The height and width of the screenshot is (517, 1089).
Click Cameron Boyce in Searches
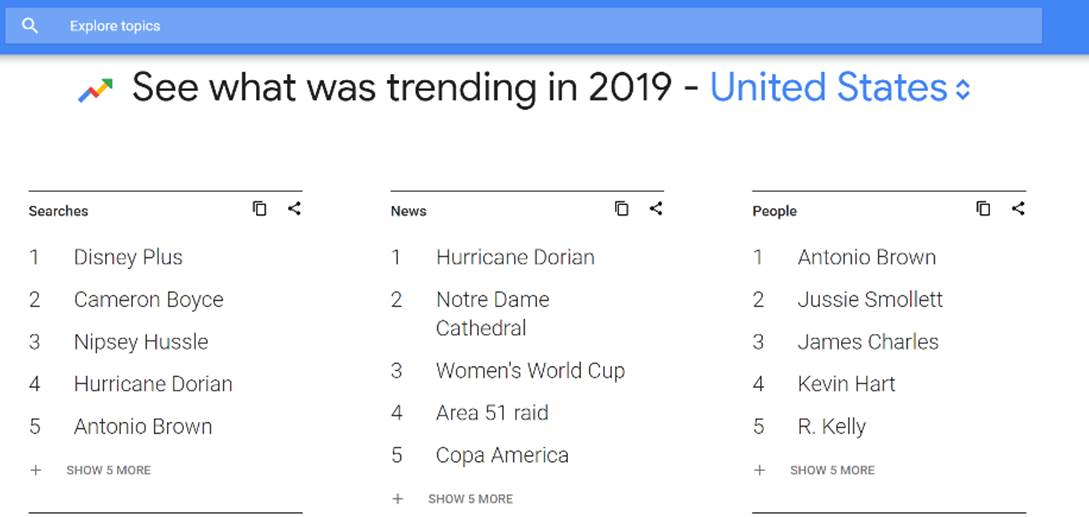pos(148,300)
